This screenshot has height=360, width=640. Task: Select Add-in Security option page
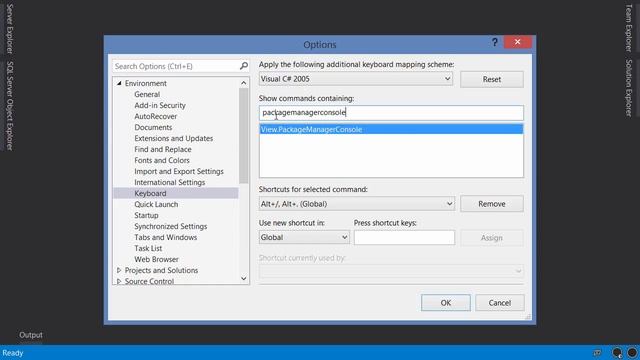pos(160,105)
